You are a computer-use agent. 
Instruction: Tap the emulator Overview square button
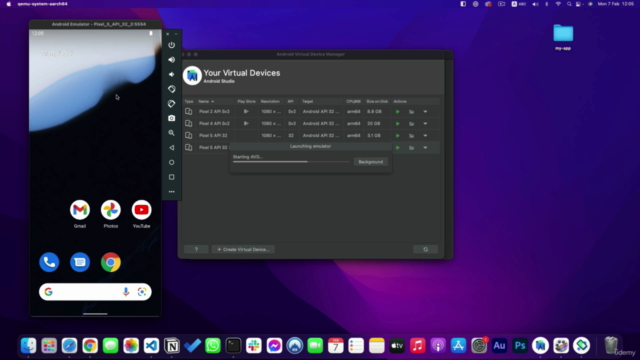(171, 177)
